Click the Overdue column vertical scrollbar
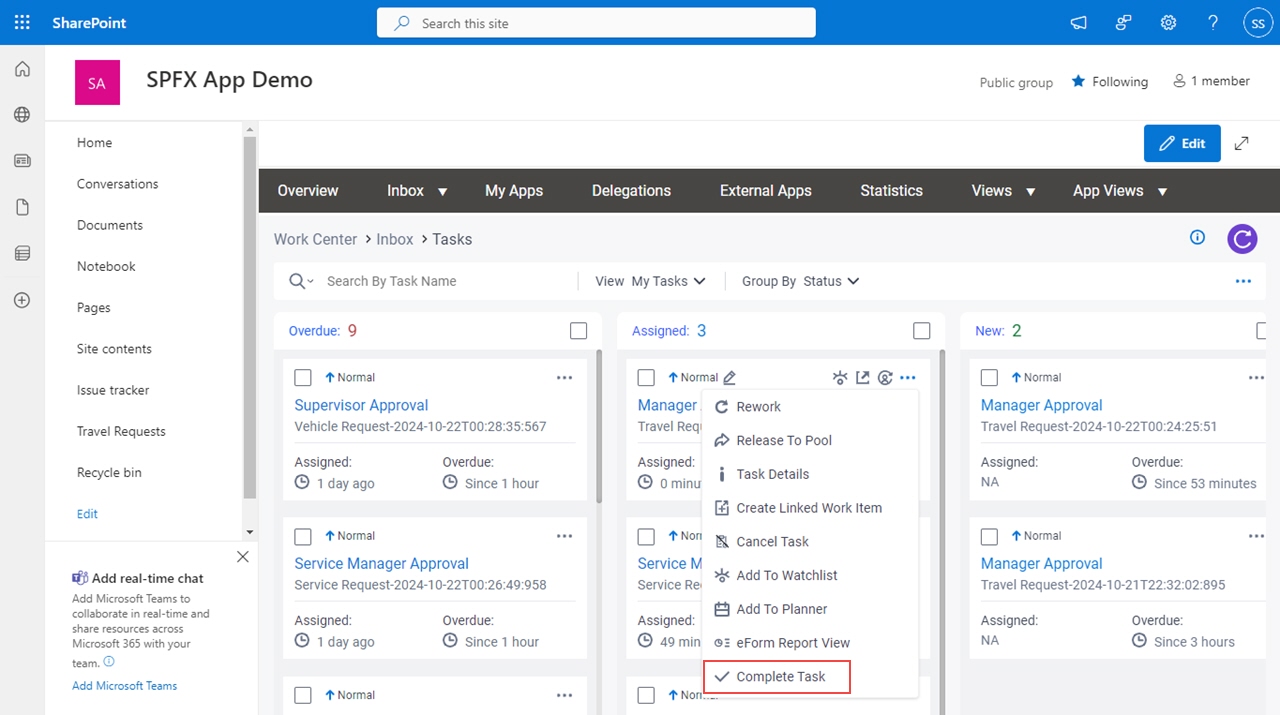 tap(599, 425)
